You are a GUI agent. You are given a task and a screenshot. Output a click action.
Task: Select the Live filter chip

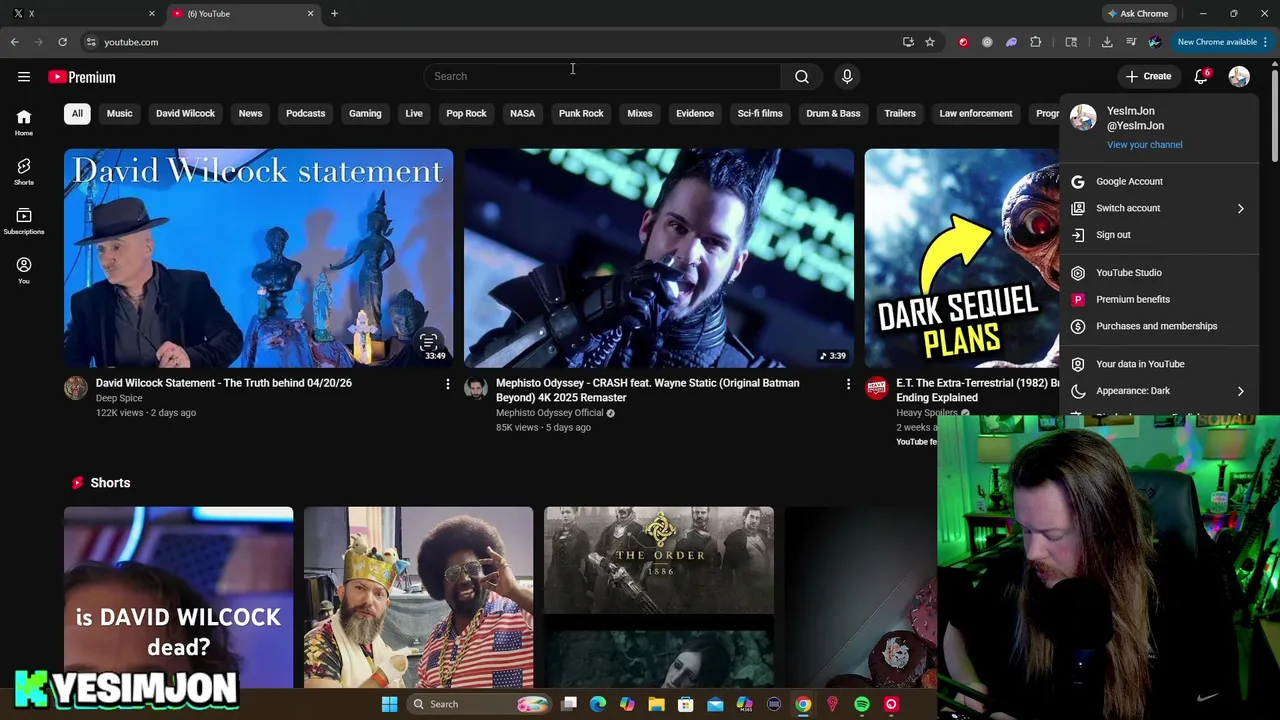[x=414, y=113]
